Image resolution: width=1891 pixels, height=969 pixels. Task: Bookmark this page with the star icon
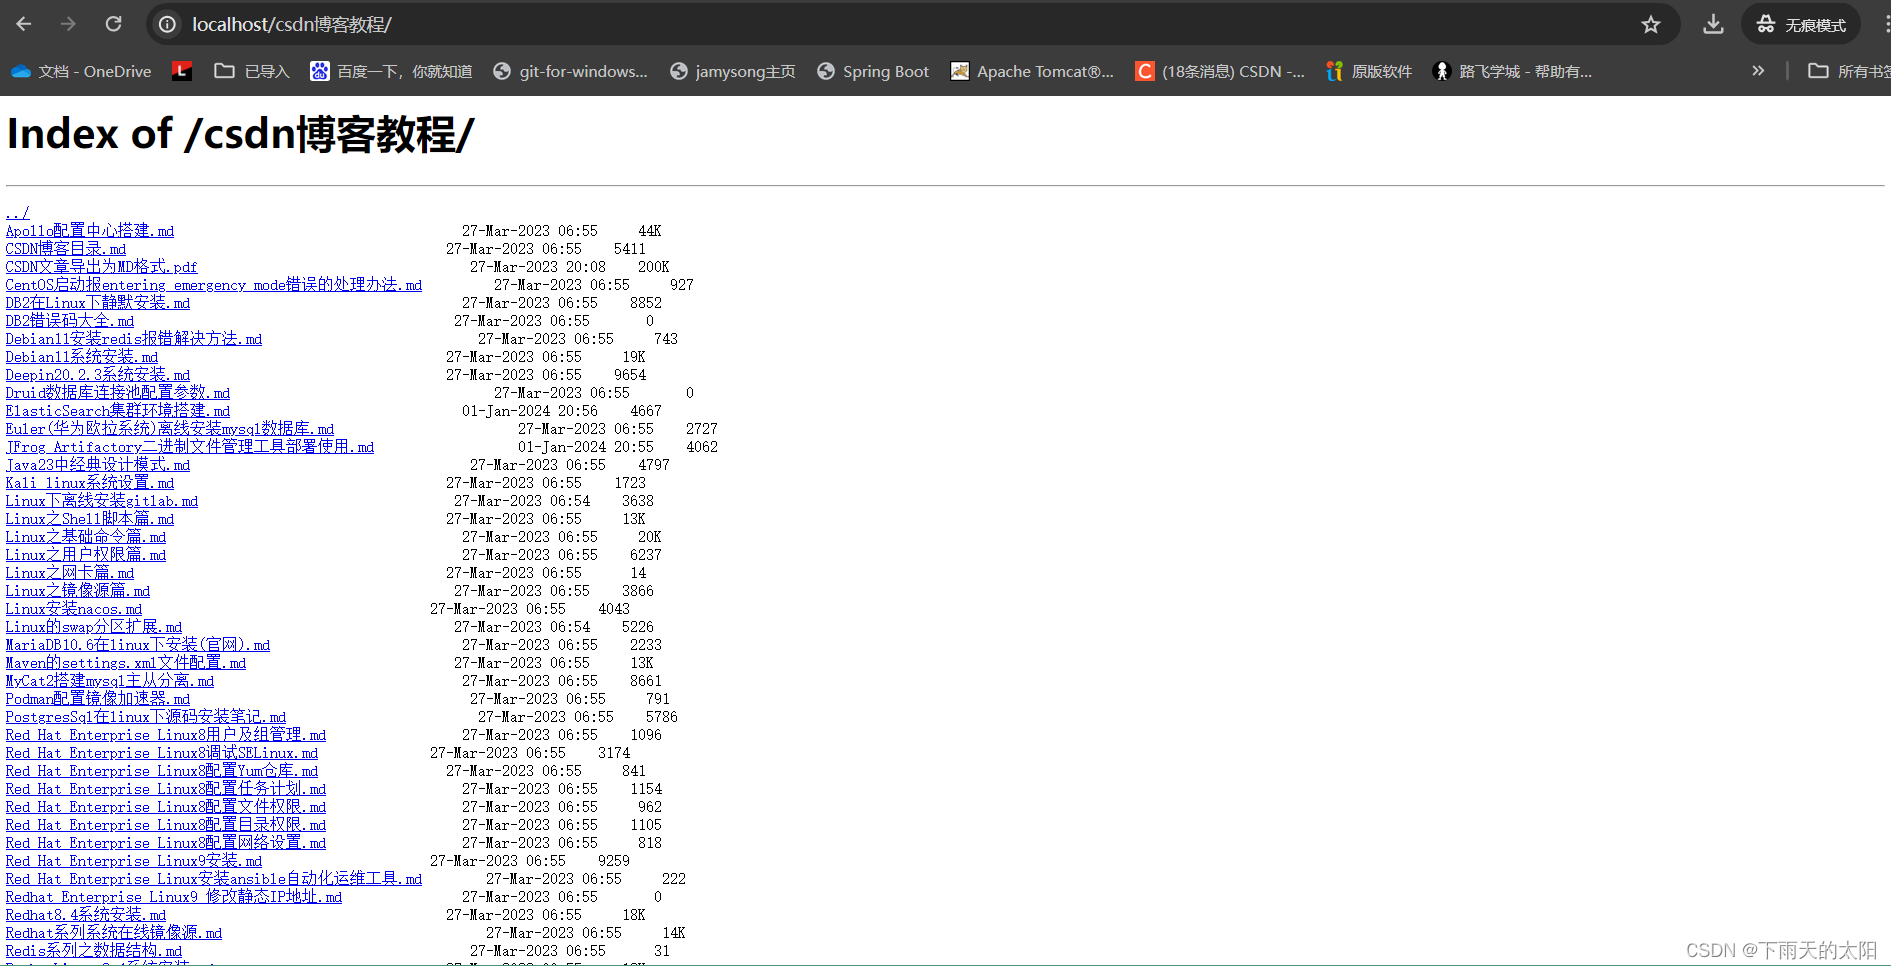1650,24
